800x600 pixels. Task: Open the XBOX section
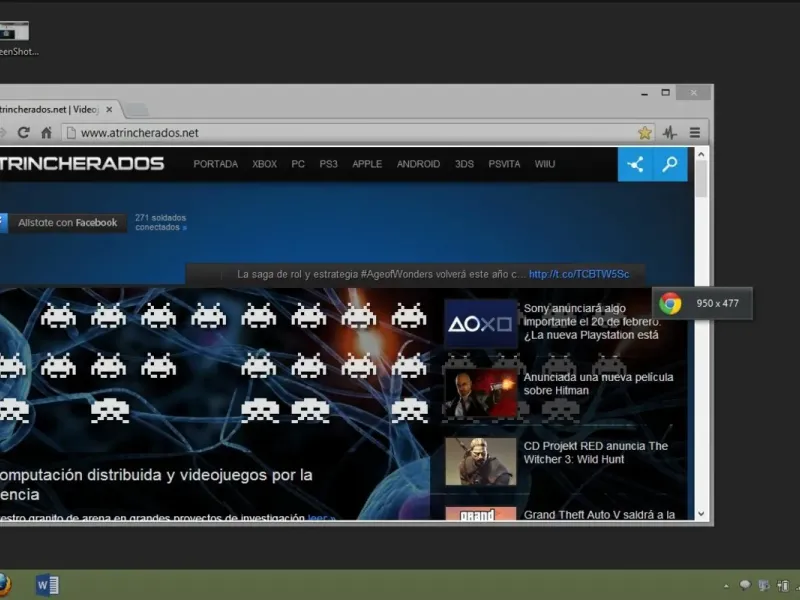coord(264,164)
